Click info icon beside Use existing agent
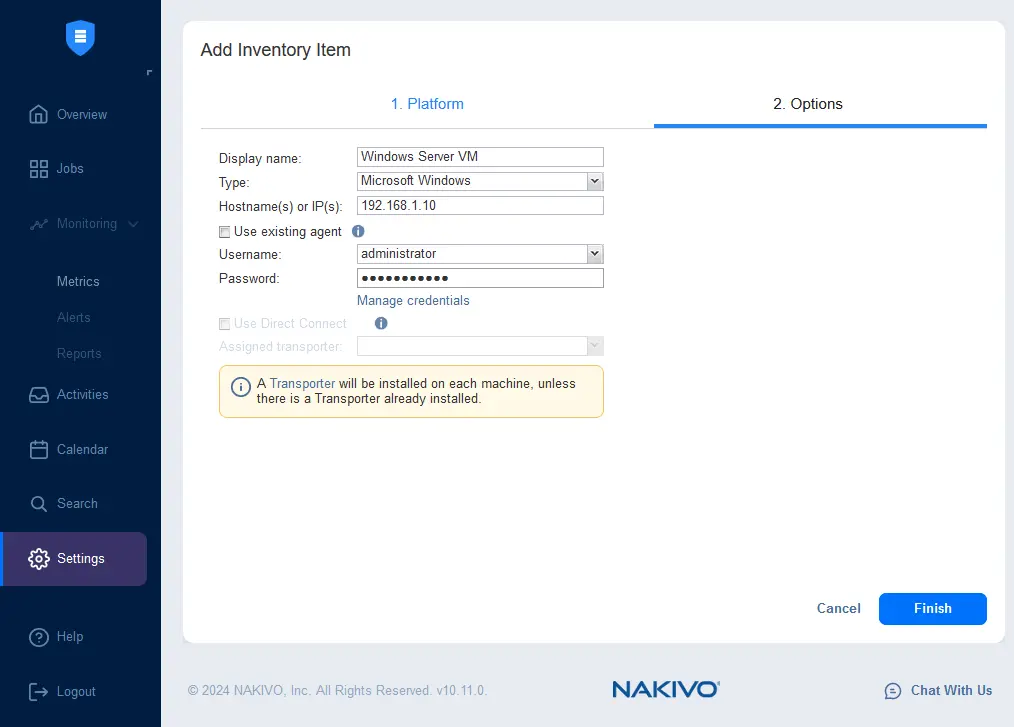1014x727 pixels. pyautogui.click(x=358, y=231)
